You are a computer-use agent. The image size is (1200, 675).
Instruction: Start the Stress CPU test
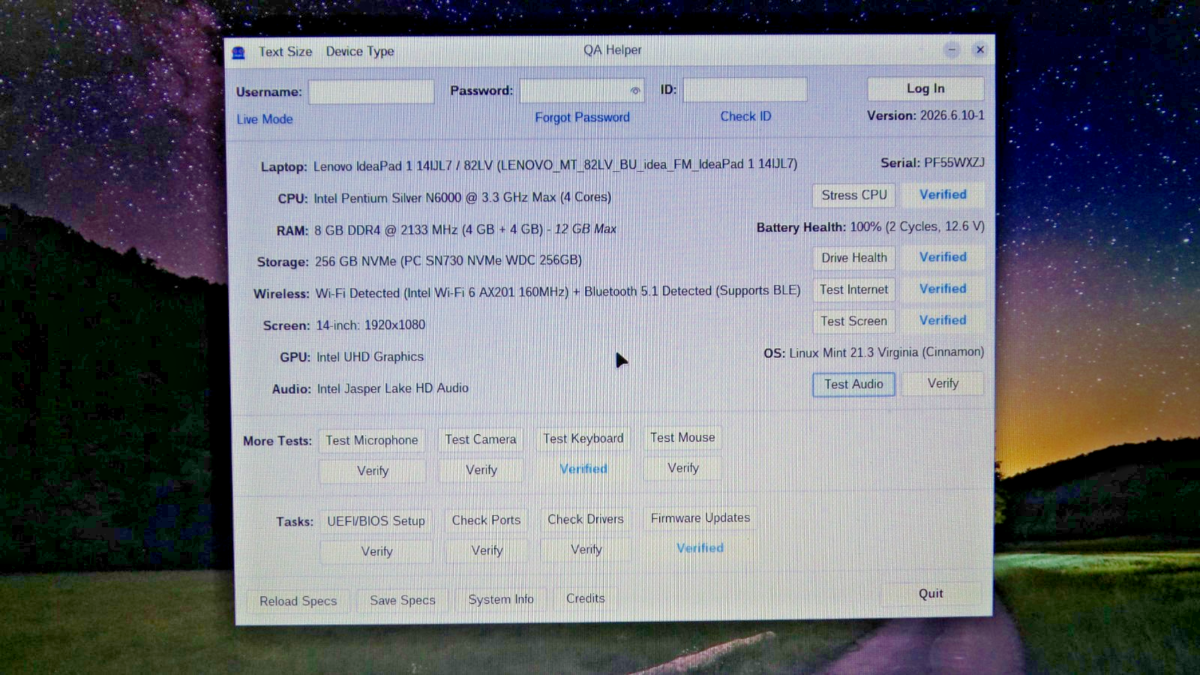pos(854,195)
